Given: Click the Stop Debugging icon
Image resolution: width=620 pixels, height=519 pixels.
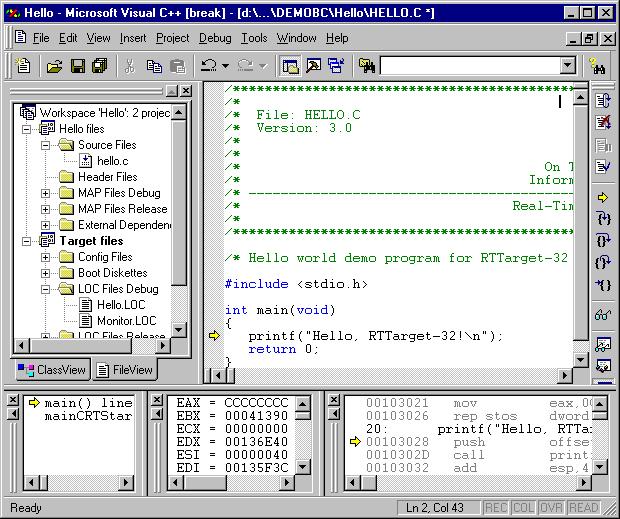Looking at the screenshot, I should [x=603, y=123].
